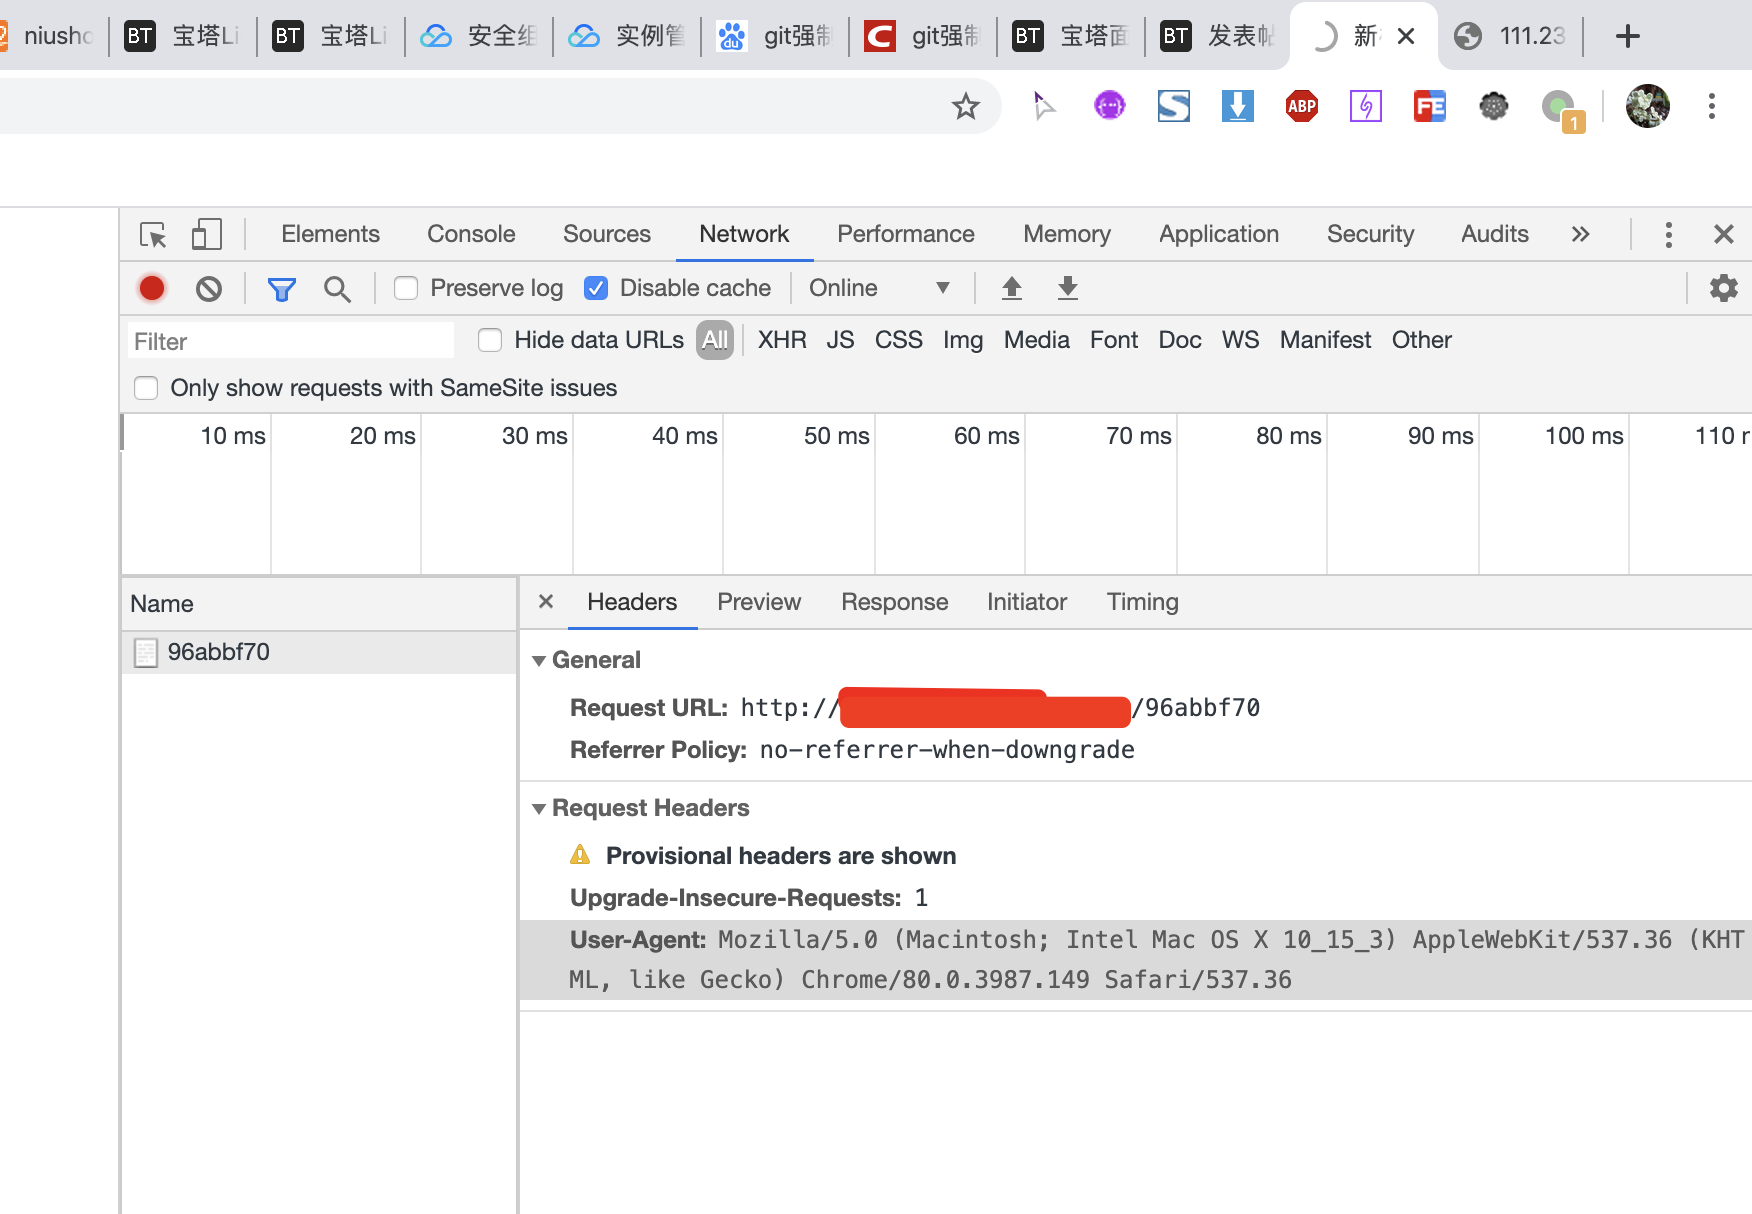
Task: Switch to the Elements tab
Action: point(330,234)
